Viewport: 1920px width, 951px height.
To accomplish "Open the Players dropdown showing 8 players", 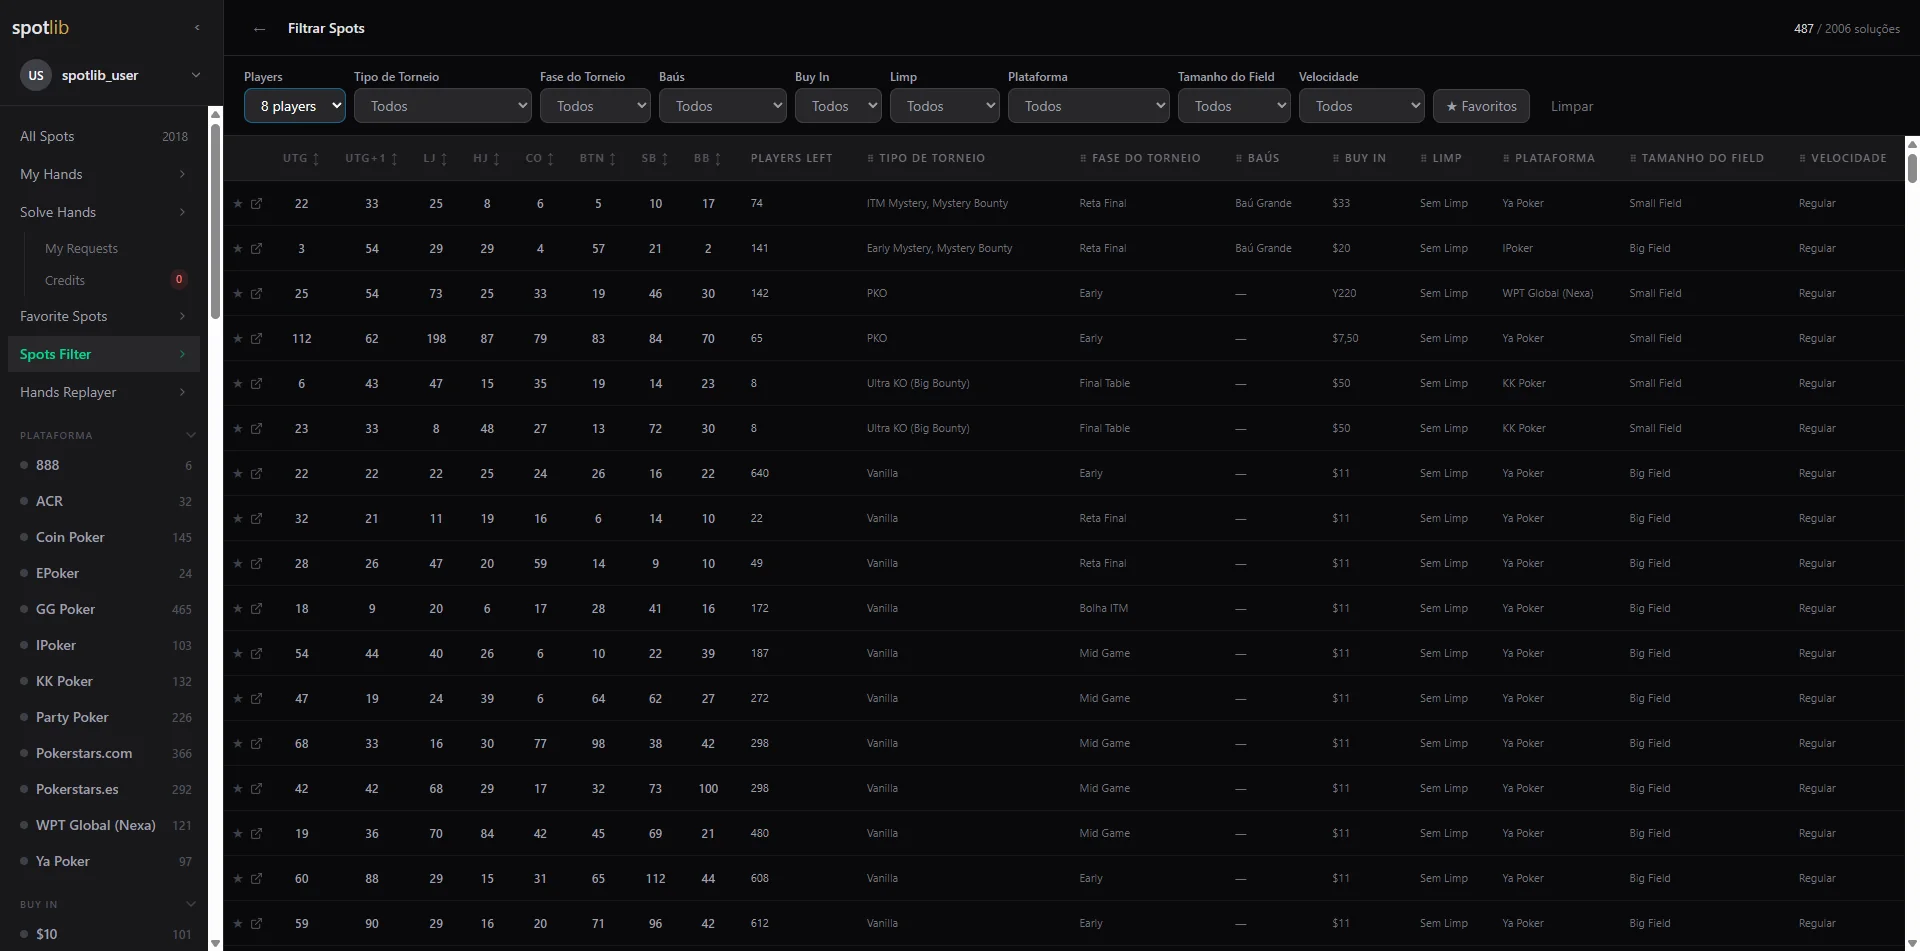I will pos(295,106).
